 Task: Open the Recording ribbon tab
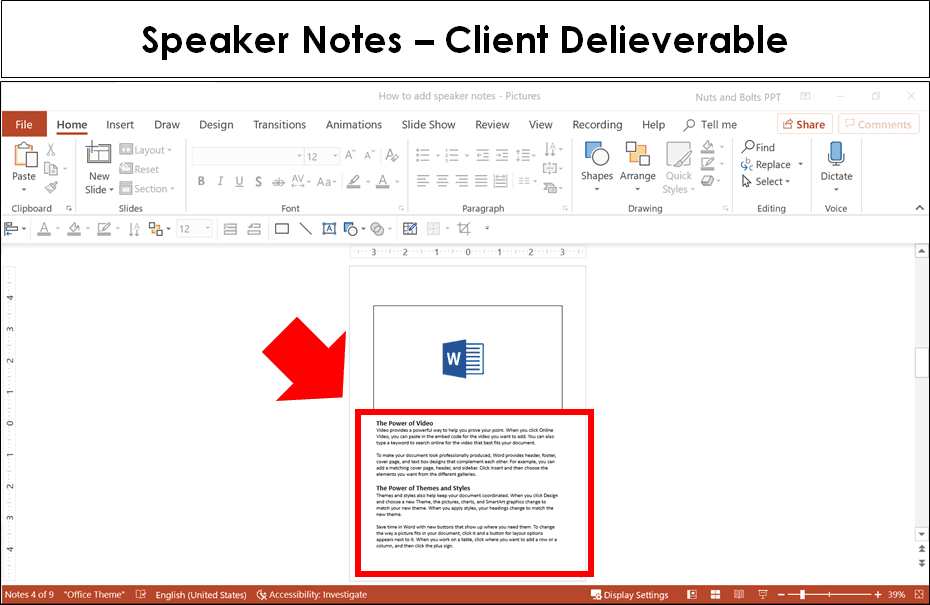[597, 124]
